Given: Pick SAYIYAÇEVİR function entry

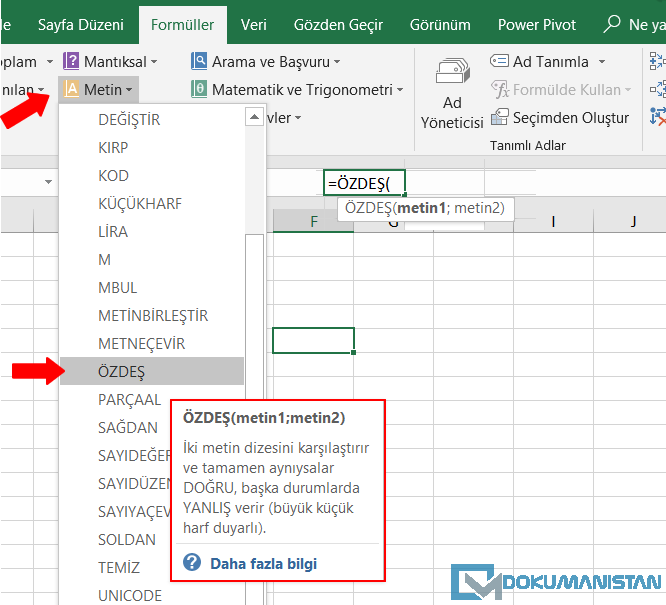Looking at the screenshot, I should [x=134, y=512].
